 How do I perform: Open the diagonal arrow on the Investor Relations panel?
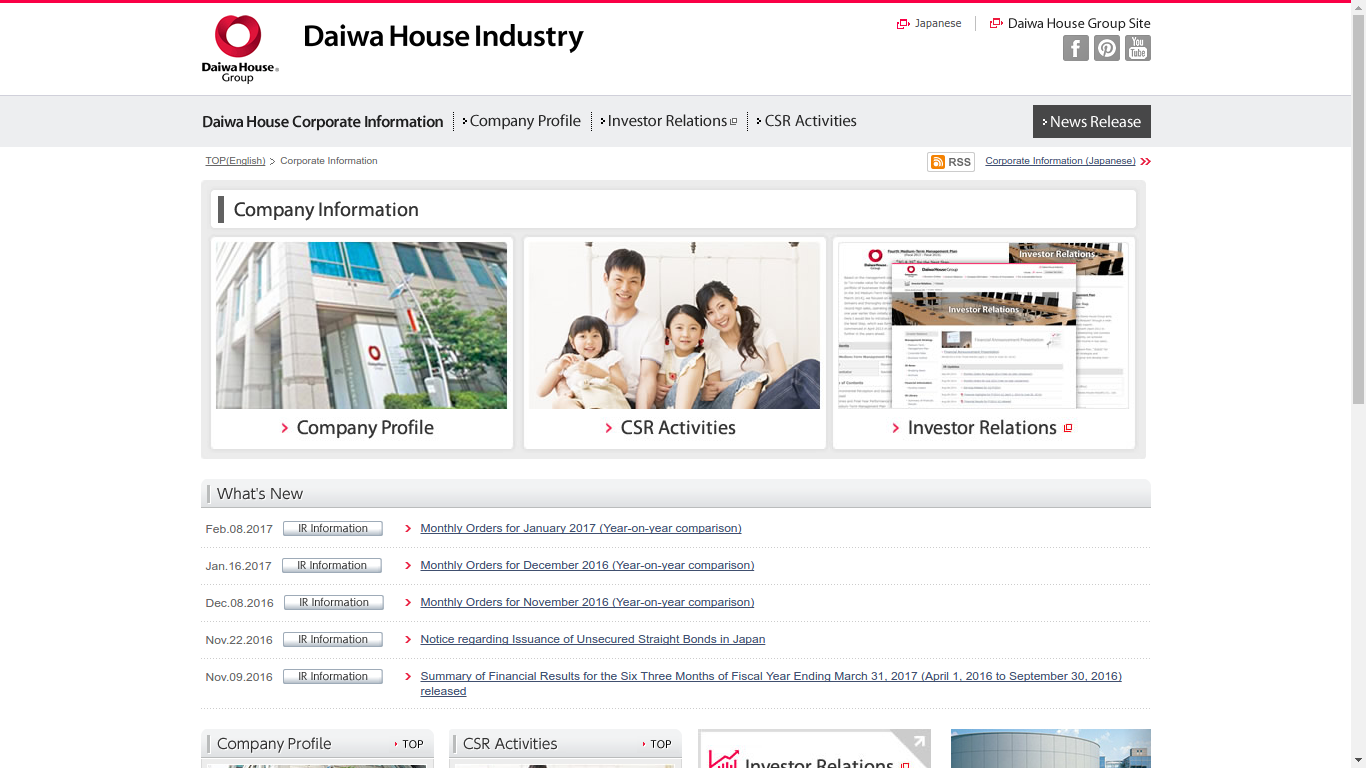(917, 740)
